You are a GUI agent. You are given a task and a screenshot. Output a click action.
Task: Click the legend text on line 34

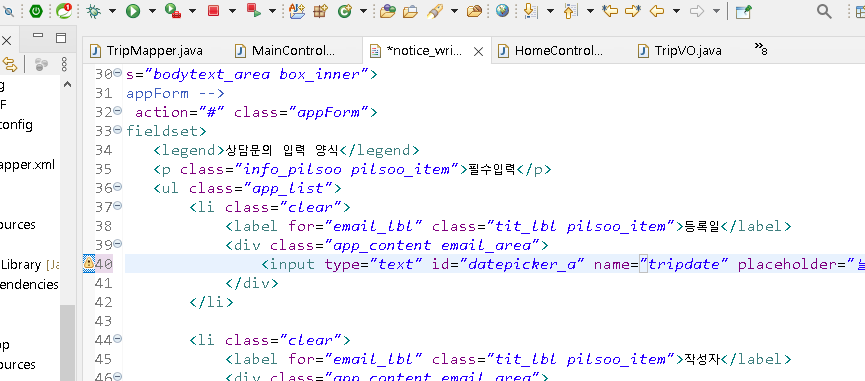[281, 150]
